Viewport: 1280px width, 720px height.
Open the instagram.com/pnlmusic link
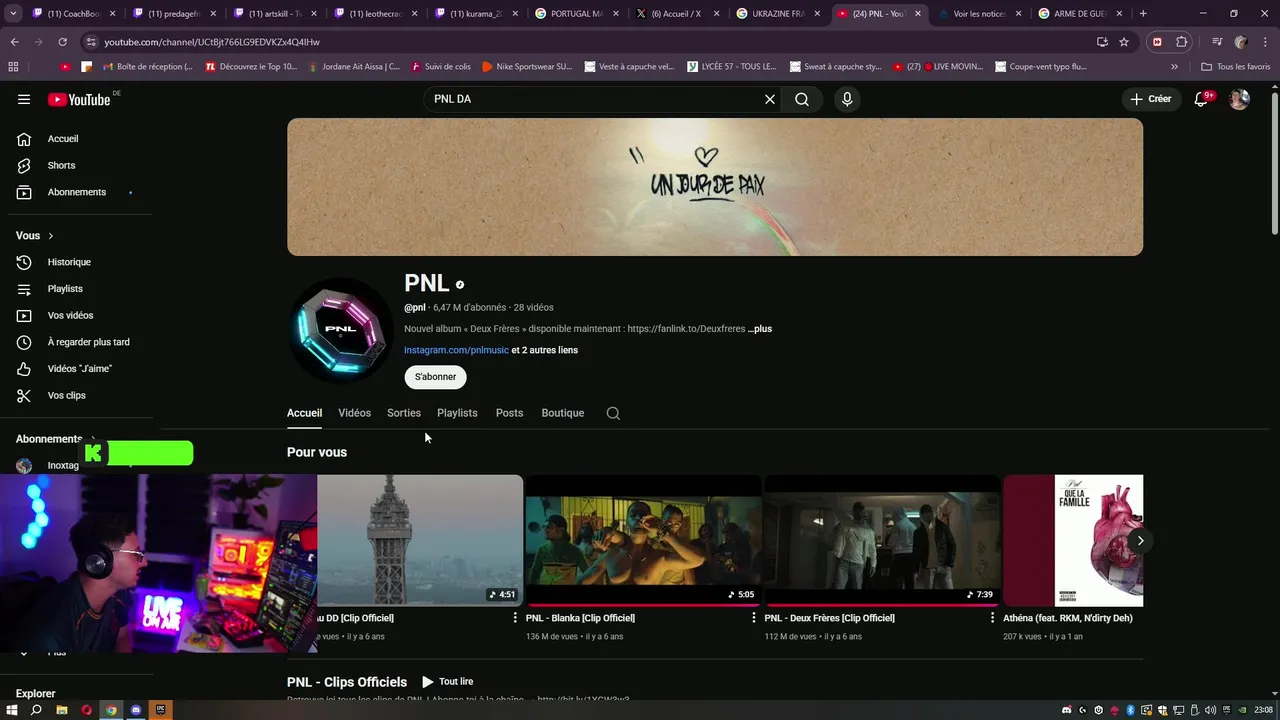(x=456, y=350)
